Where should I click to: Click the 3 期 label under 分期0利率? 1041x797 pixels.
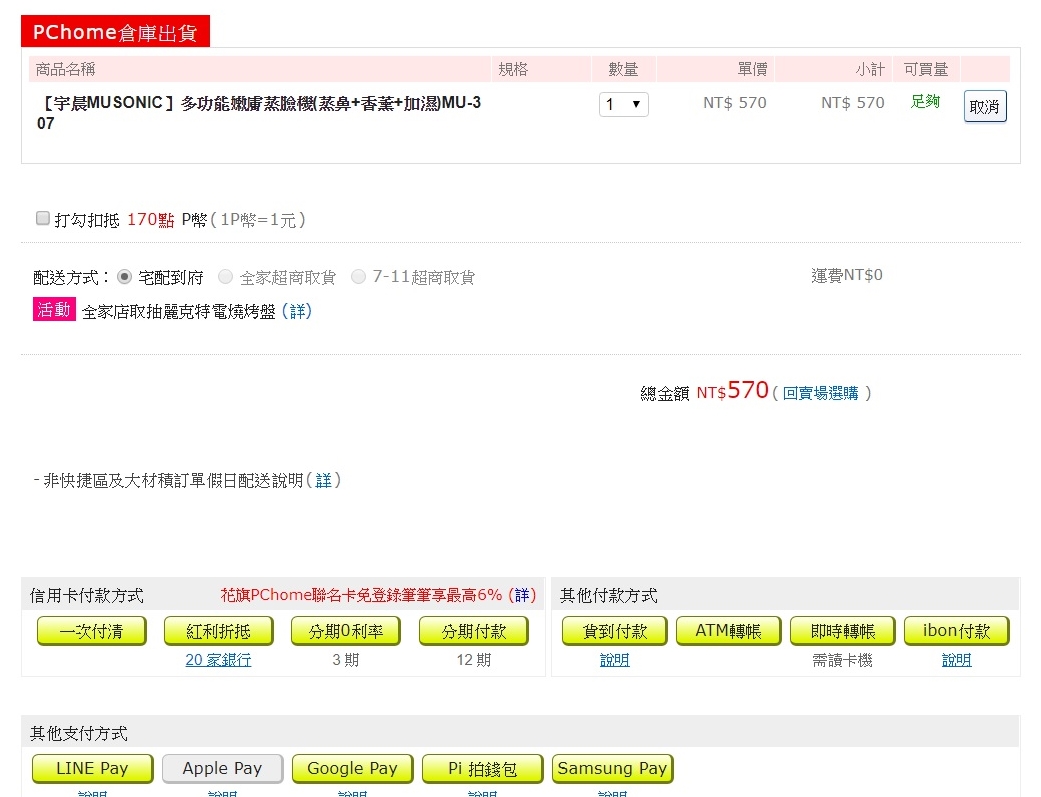346,660
